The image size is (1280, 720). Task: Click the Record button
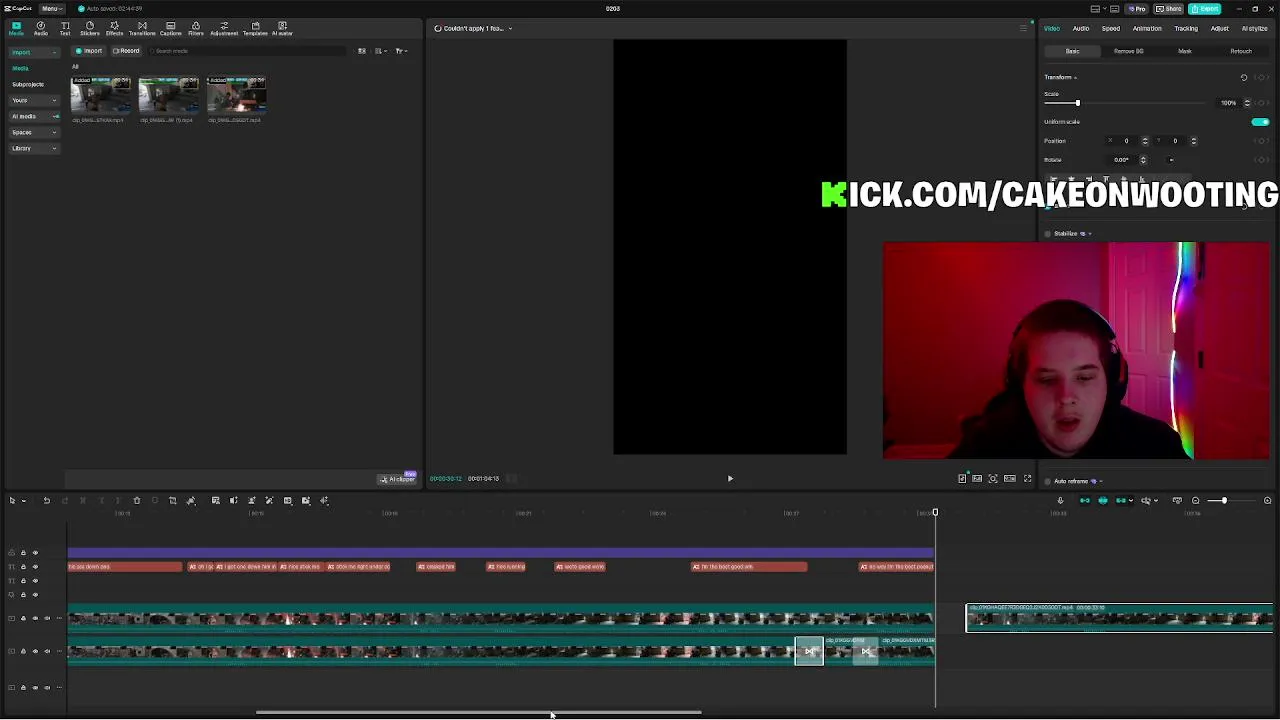(126, 51)
